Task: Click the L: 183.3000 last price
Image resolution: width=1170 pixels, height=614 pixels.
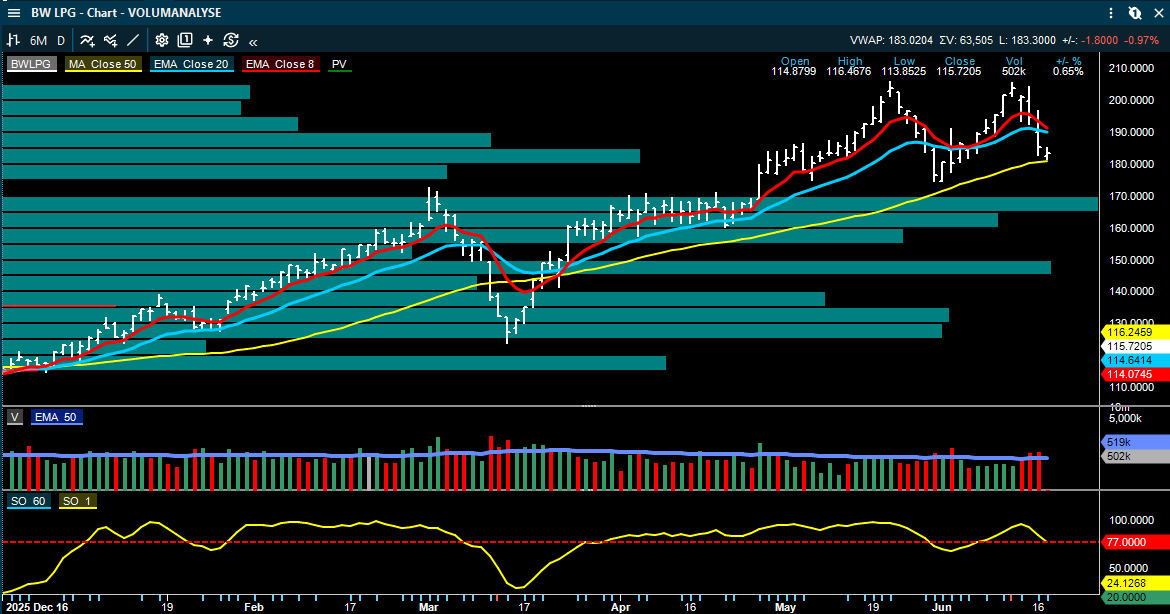Action: pos(1027,40)
